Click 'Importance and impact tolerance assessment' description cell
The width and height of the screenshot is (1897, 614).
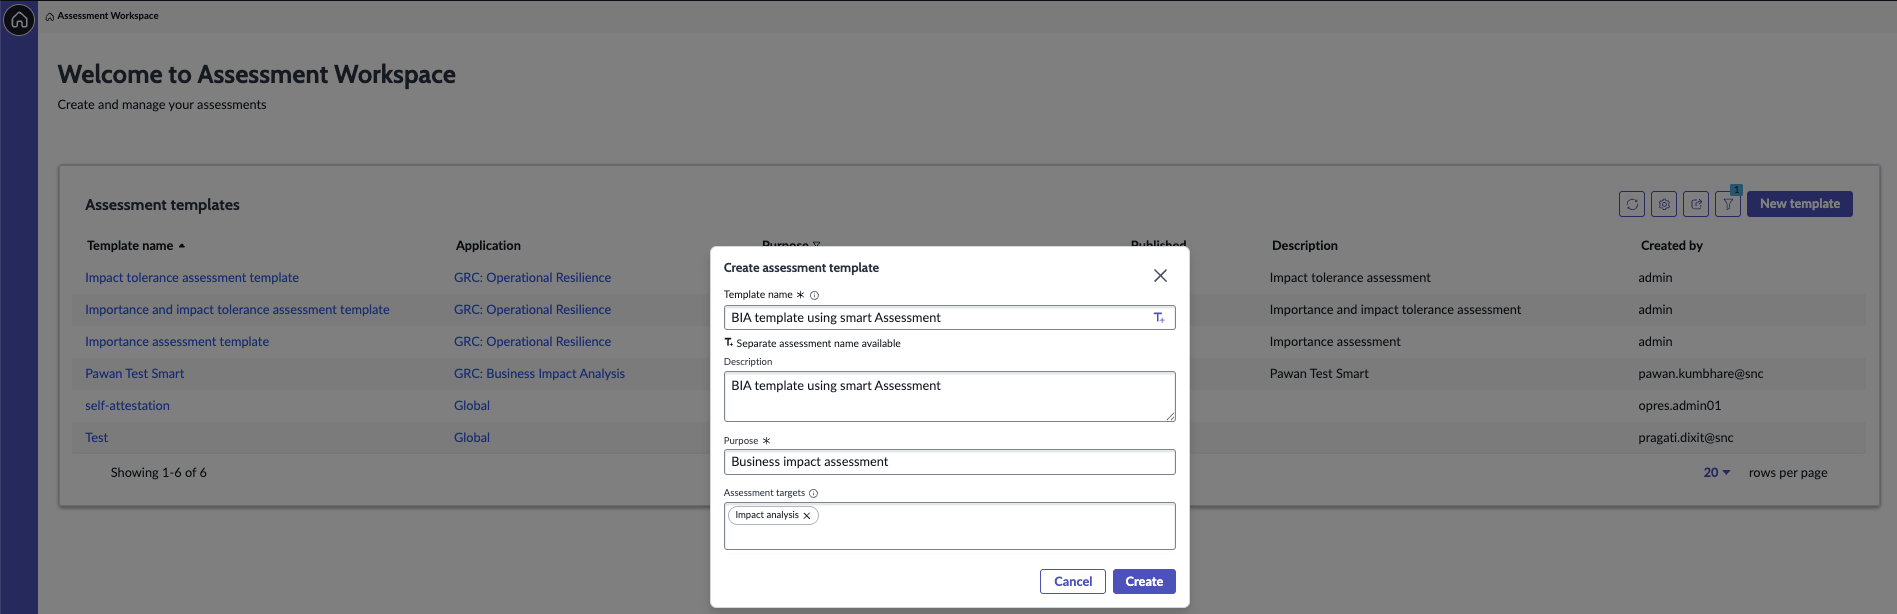point(1395,310)
